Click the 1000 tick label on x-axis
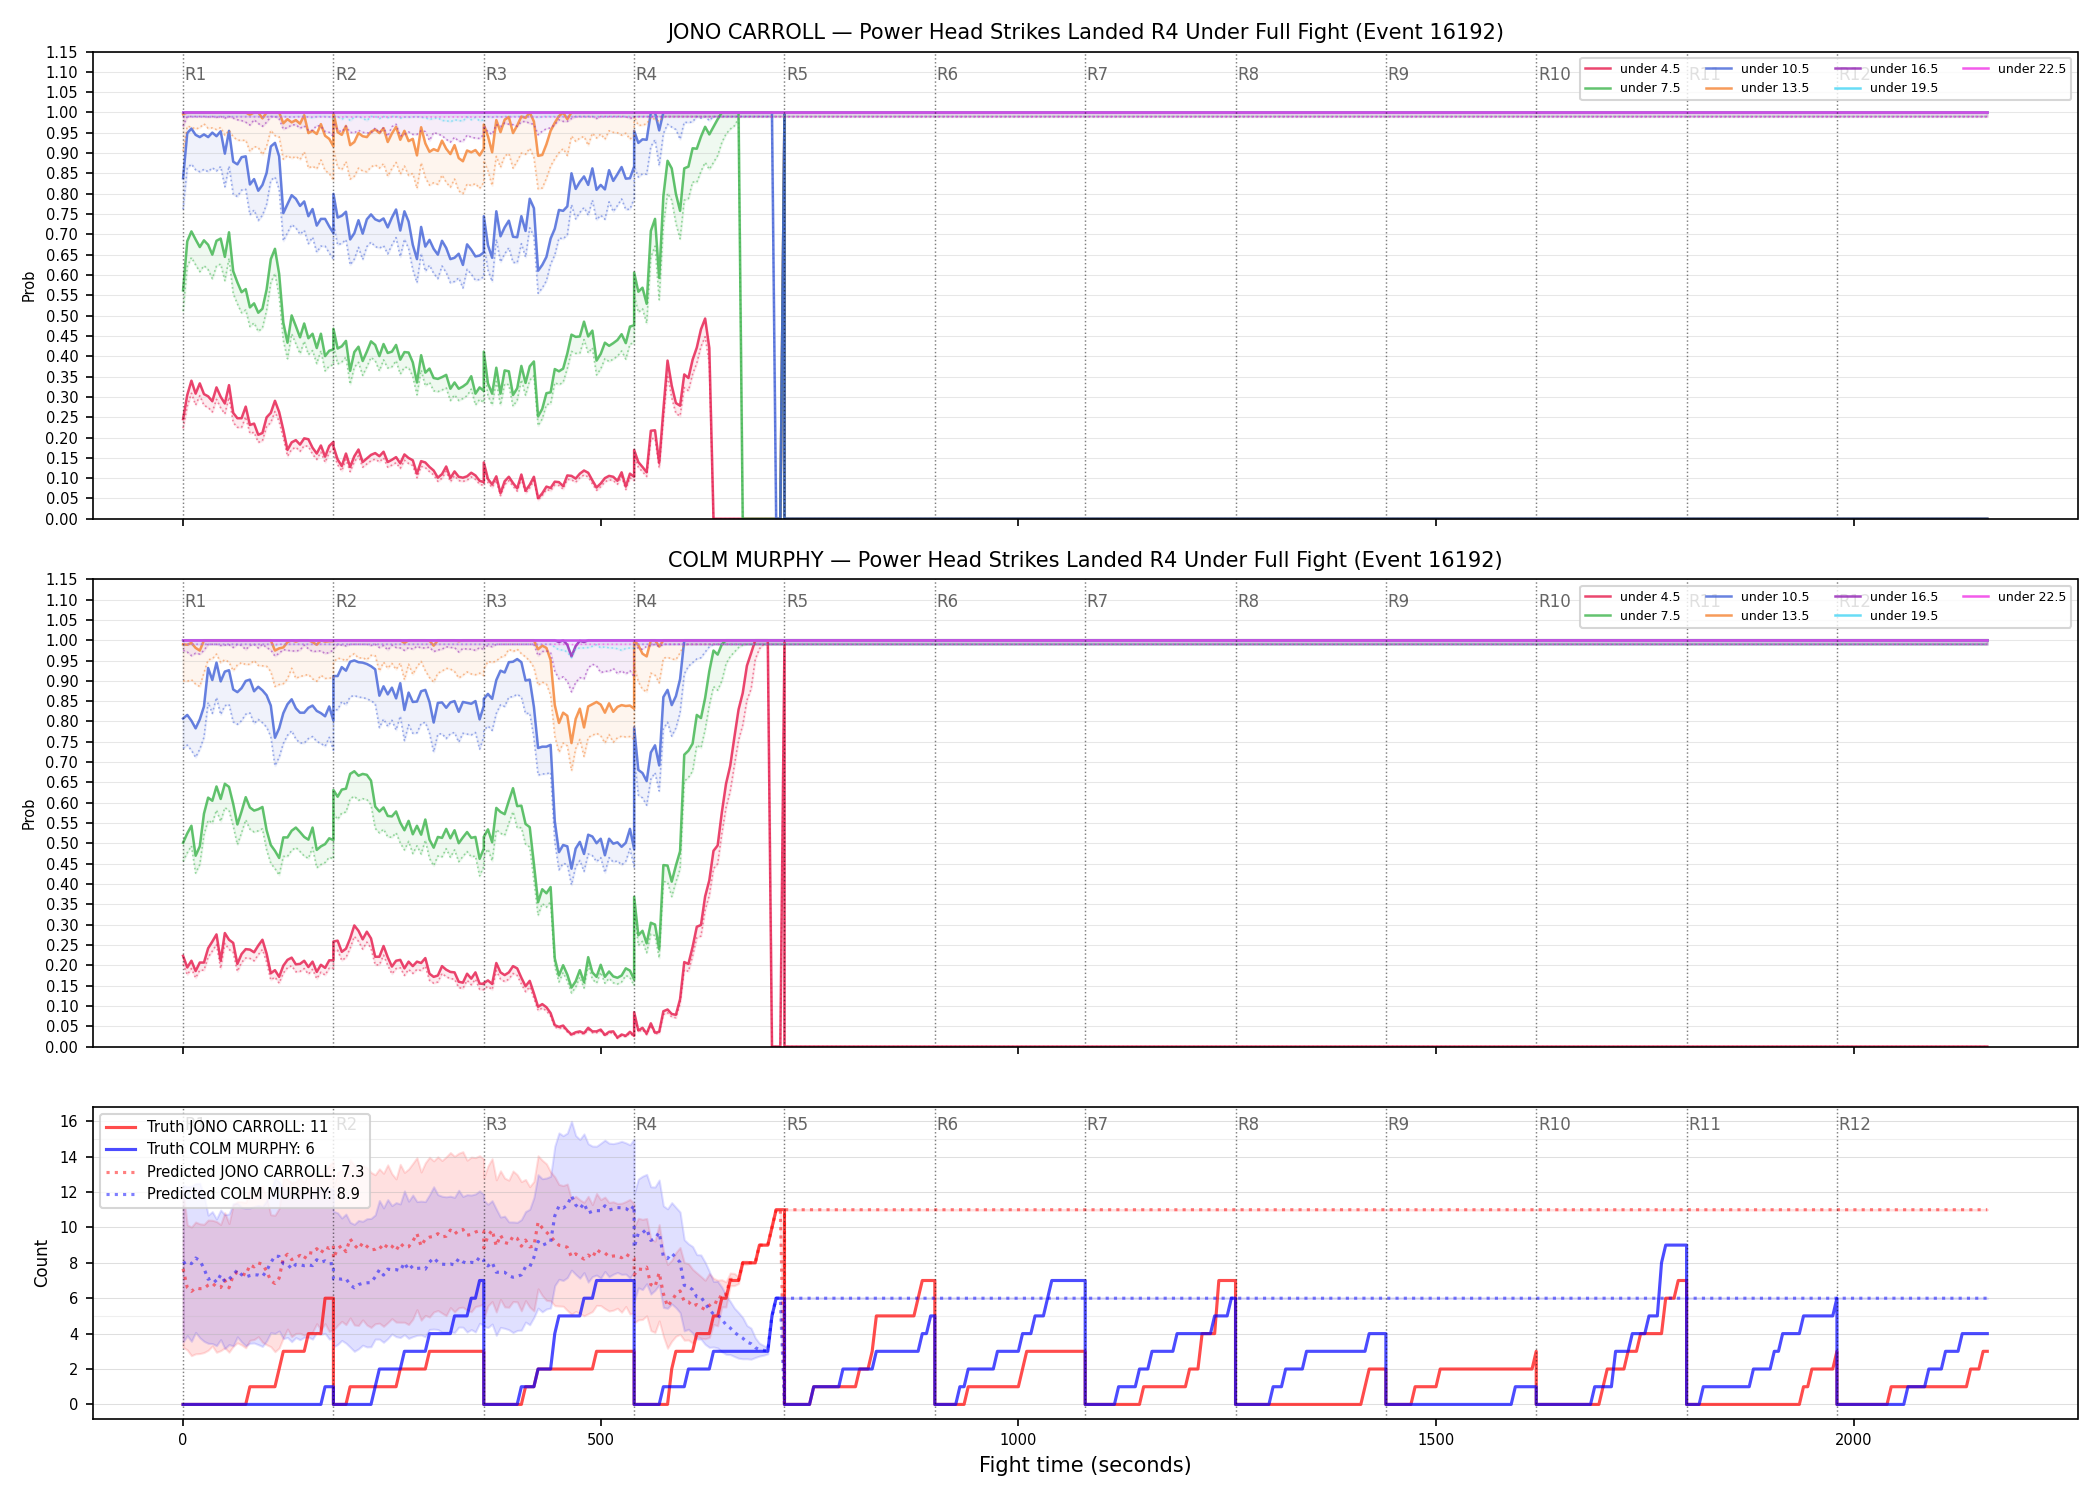The width and height of the screenshot is (2100, 1500). pos(1018,1440)
